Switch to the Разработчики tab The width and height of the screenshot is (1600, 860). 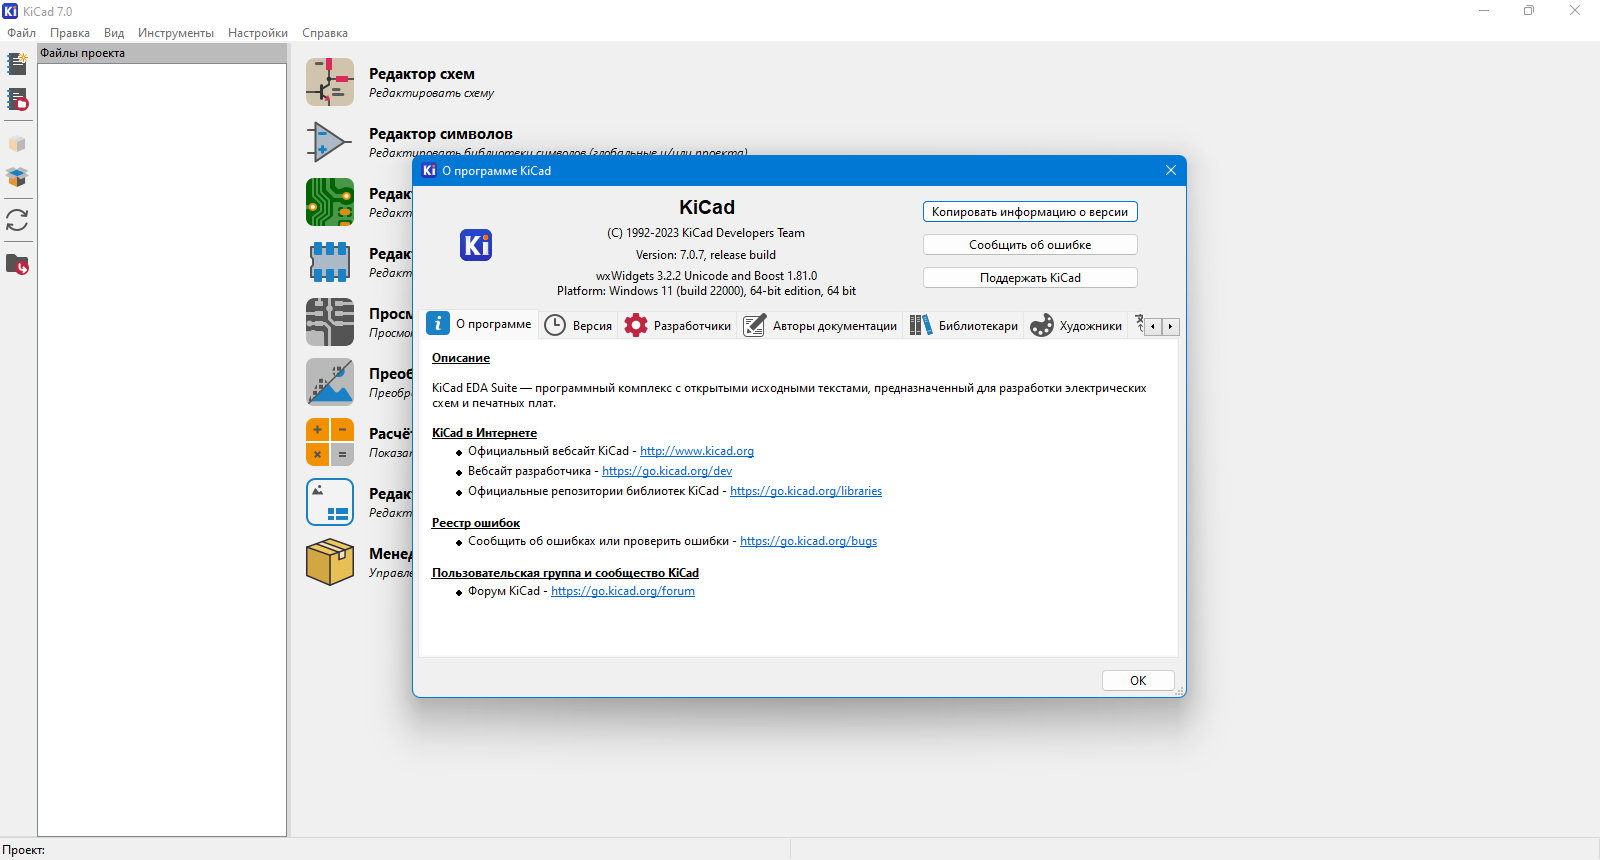point(678,326)
